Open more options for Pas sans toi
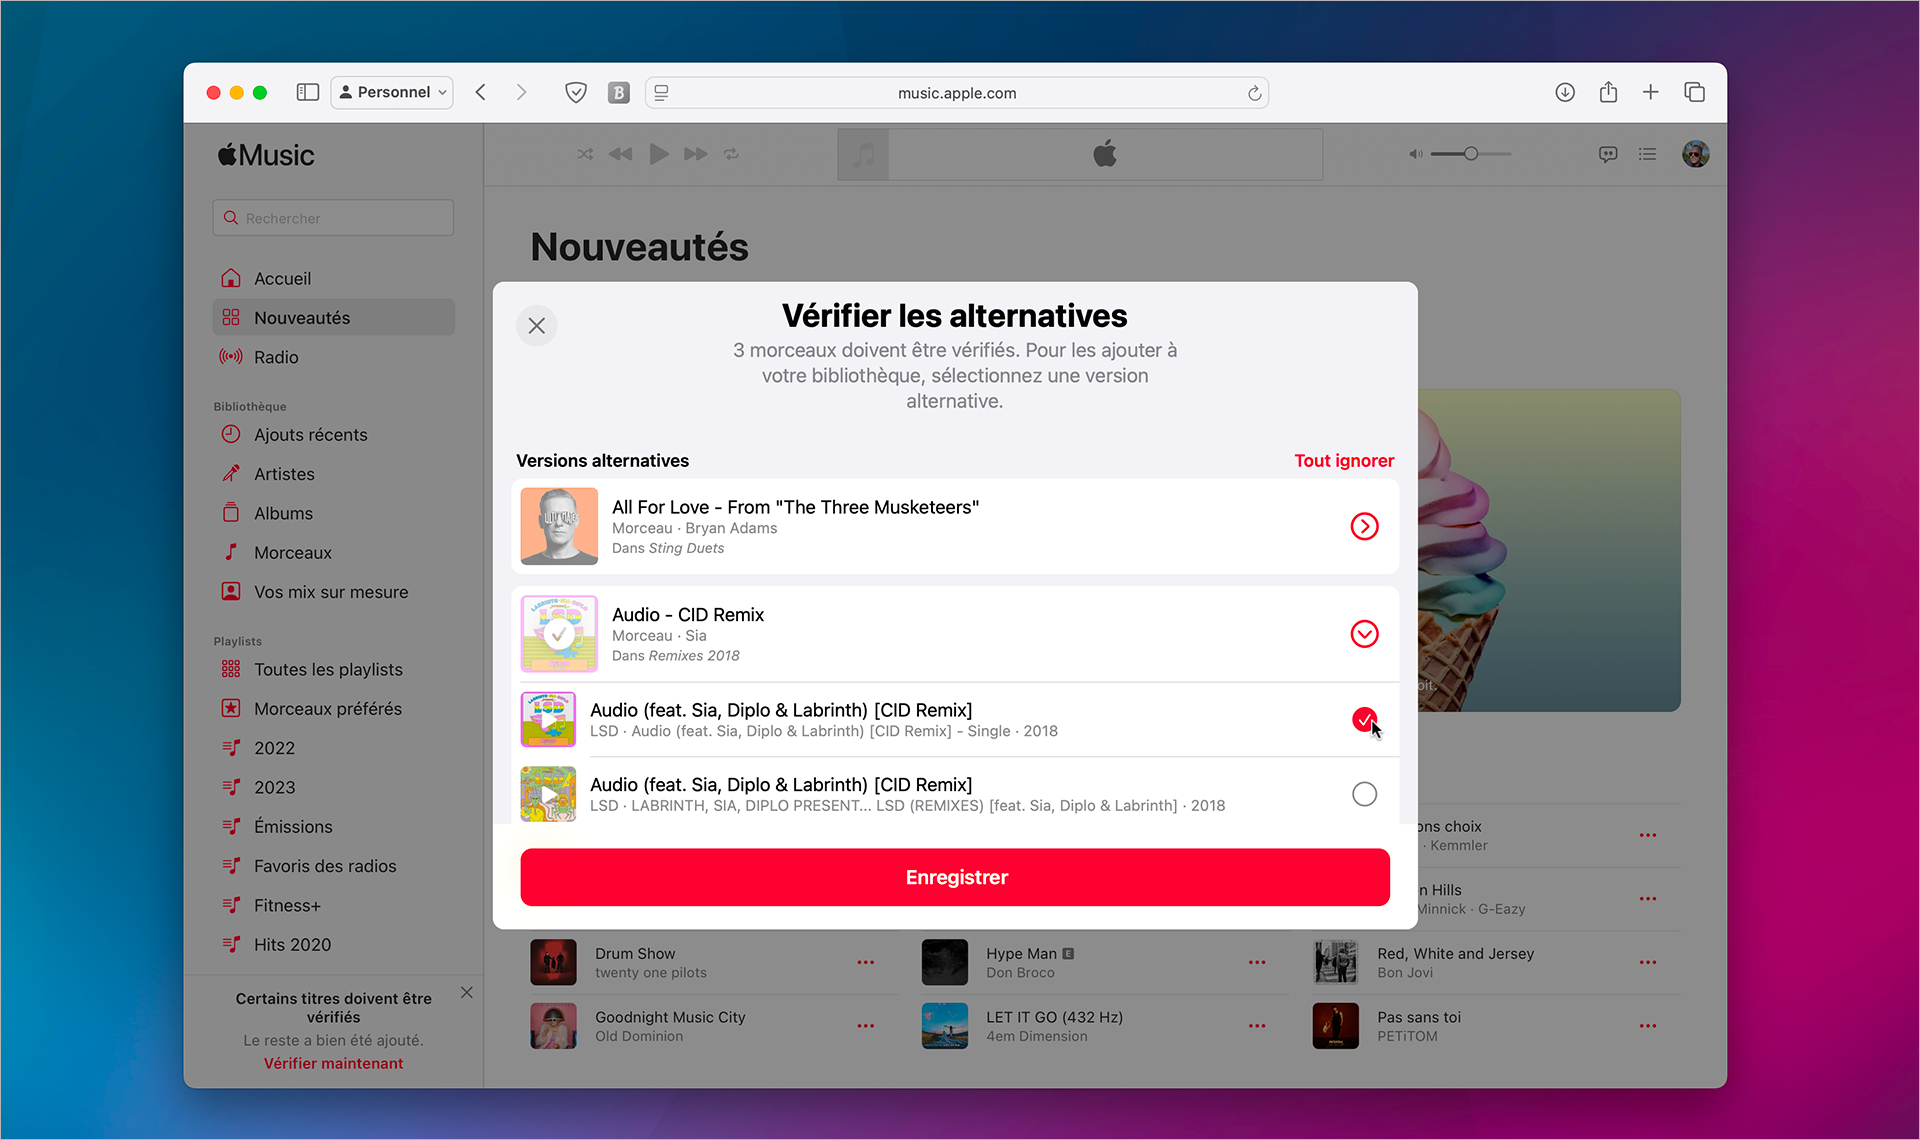 tap(1648, 1026)
